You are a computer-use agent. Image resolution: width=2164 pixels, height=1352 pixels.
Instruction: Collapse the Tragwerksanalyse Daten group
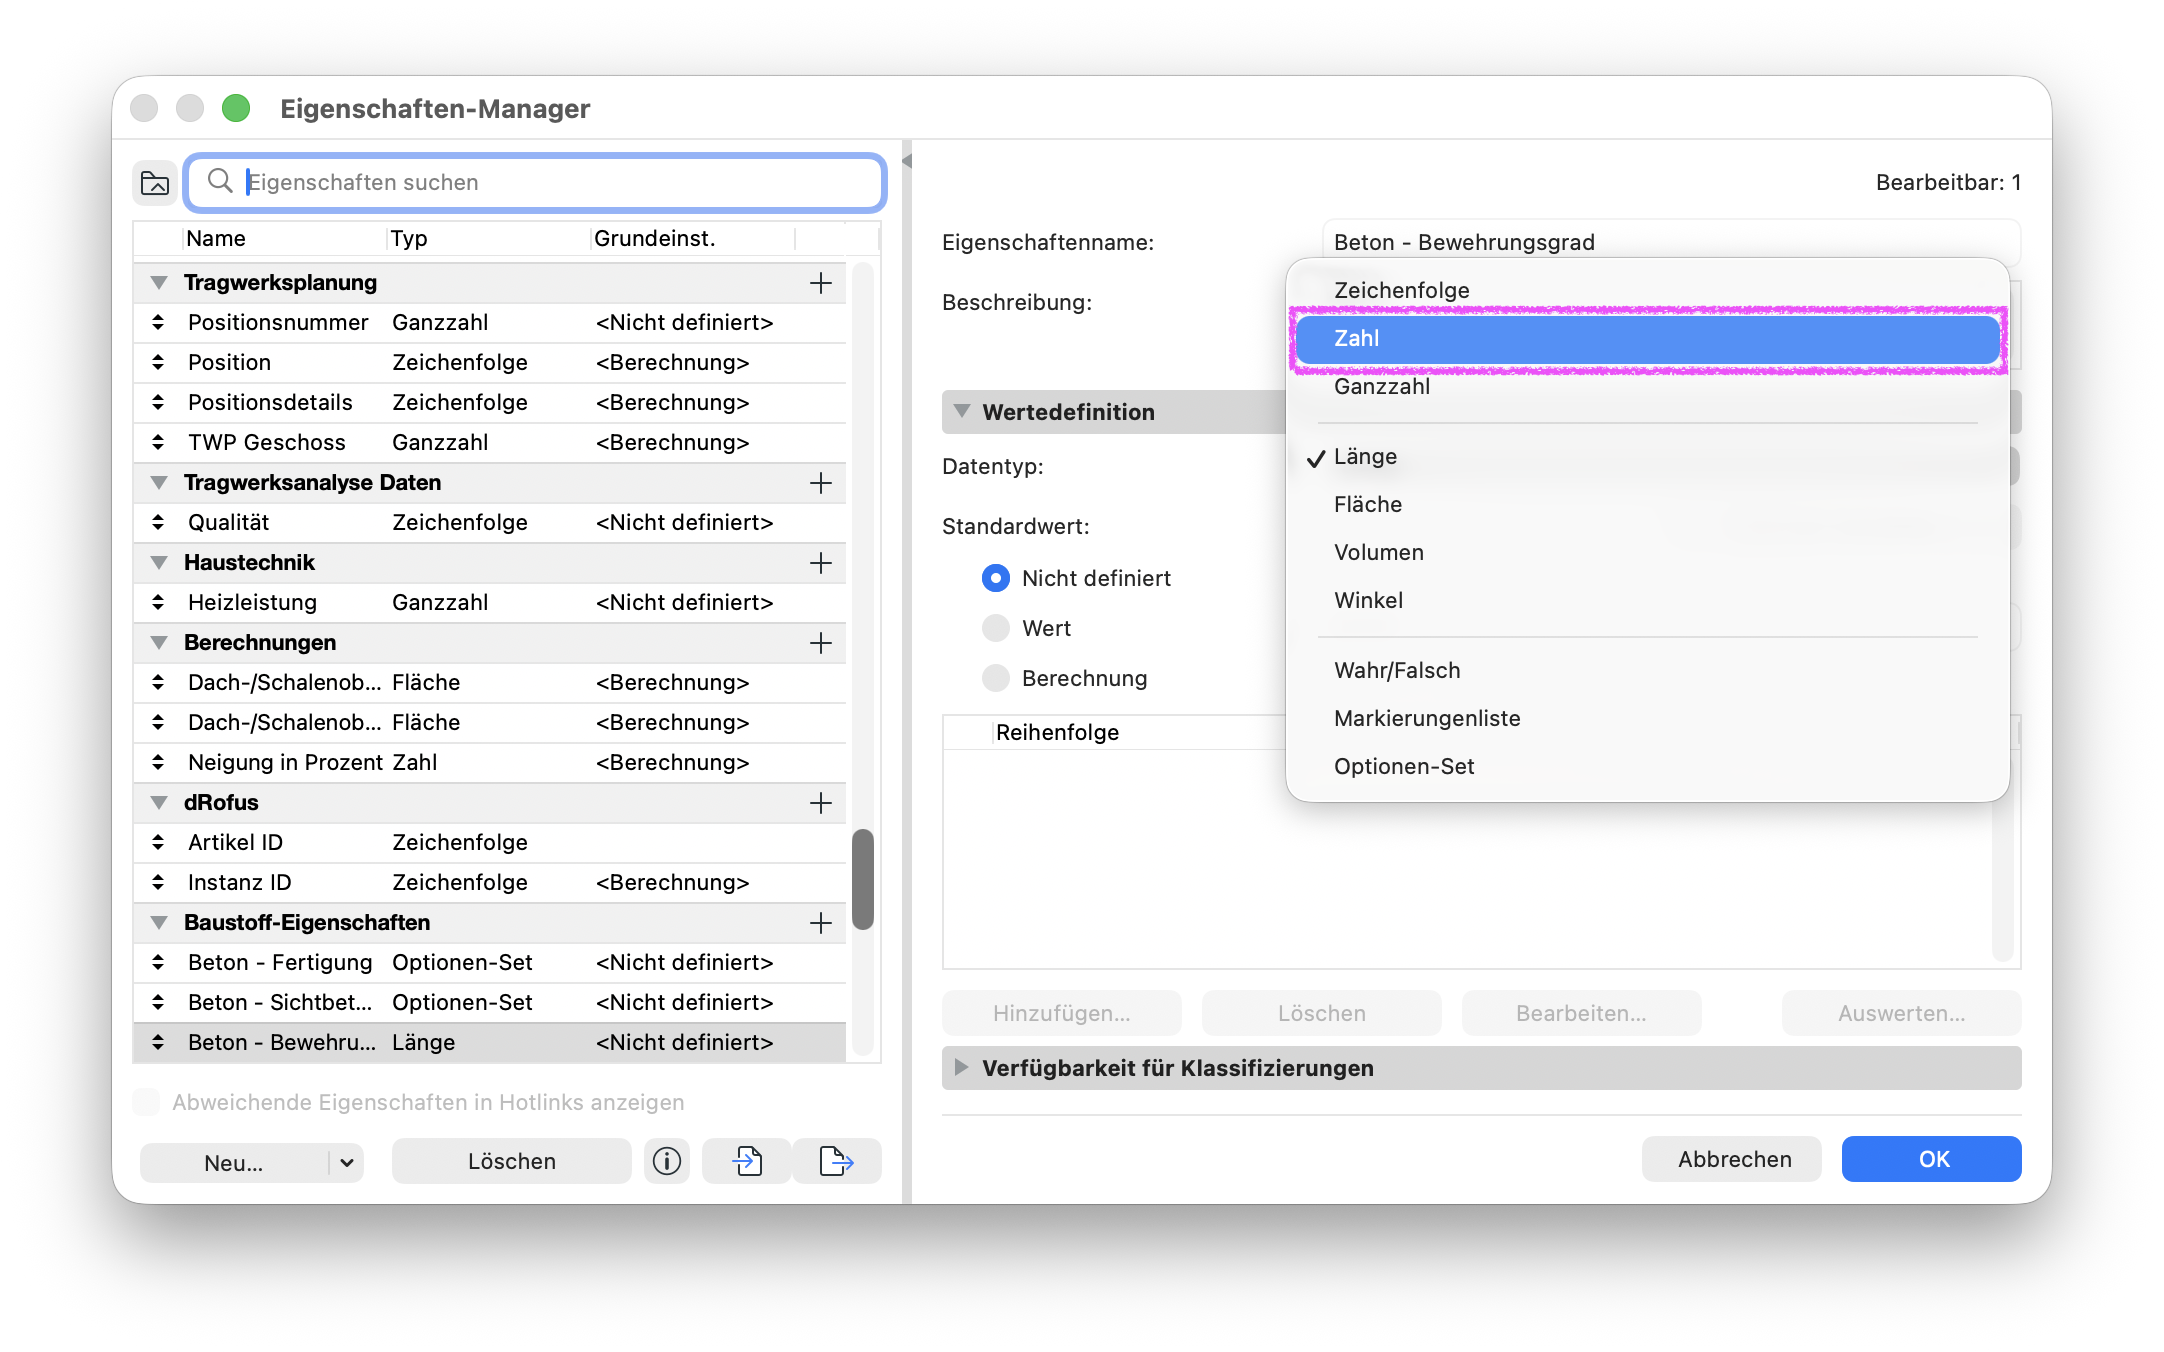(159, 483)
